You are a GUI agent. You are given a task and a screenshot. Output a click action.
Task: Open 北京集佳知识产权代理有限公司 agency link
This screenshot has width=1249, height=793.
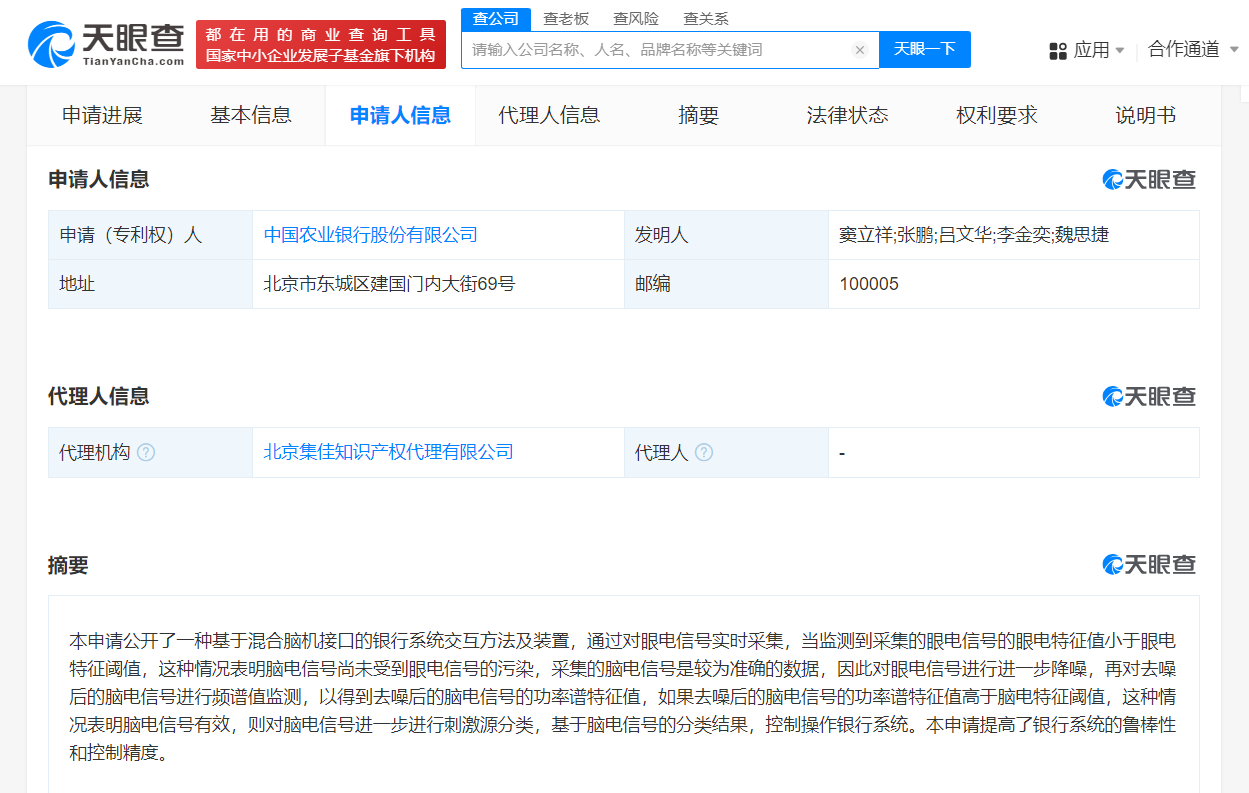[388, 452]
